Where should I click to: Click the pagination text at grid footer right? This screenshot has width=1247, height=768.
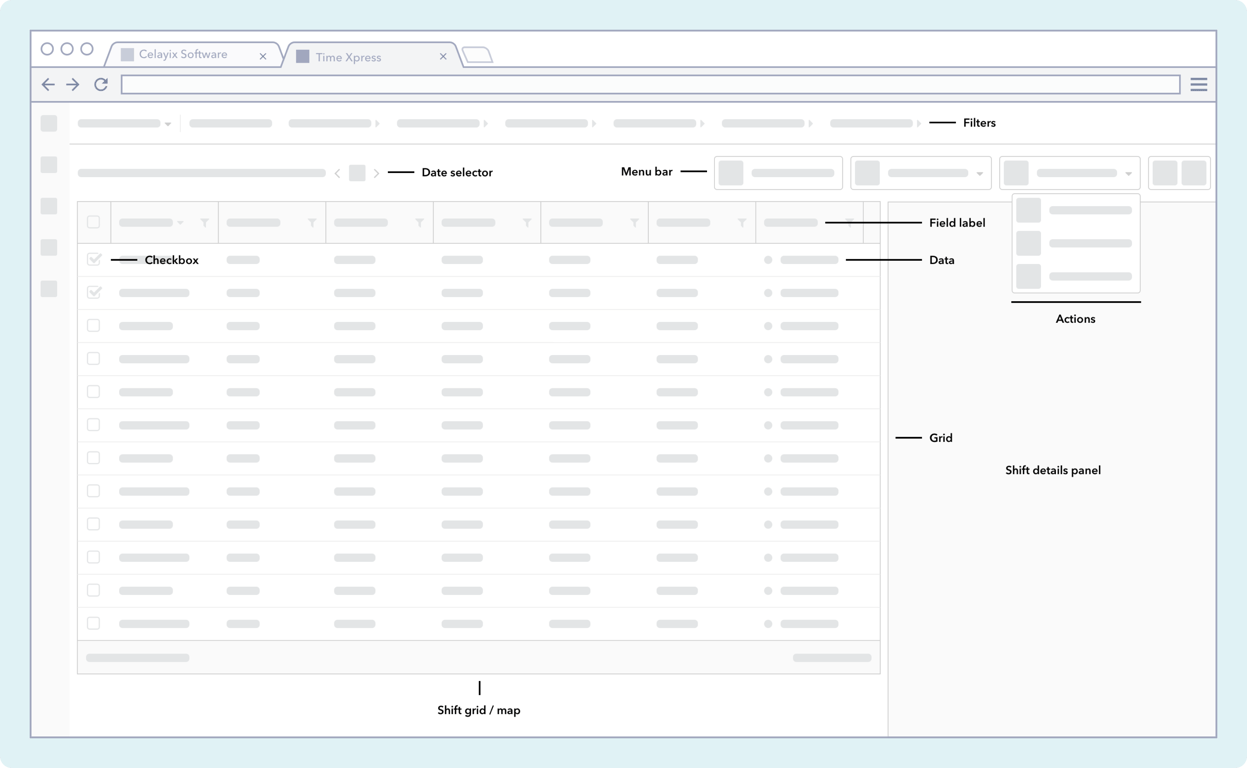click(832, 658)
